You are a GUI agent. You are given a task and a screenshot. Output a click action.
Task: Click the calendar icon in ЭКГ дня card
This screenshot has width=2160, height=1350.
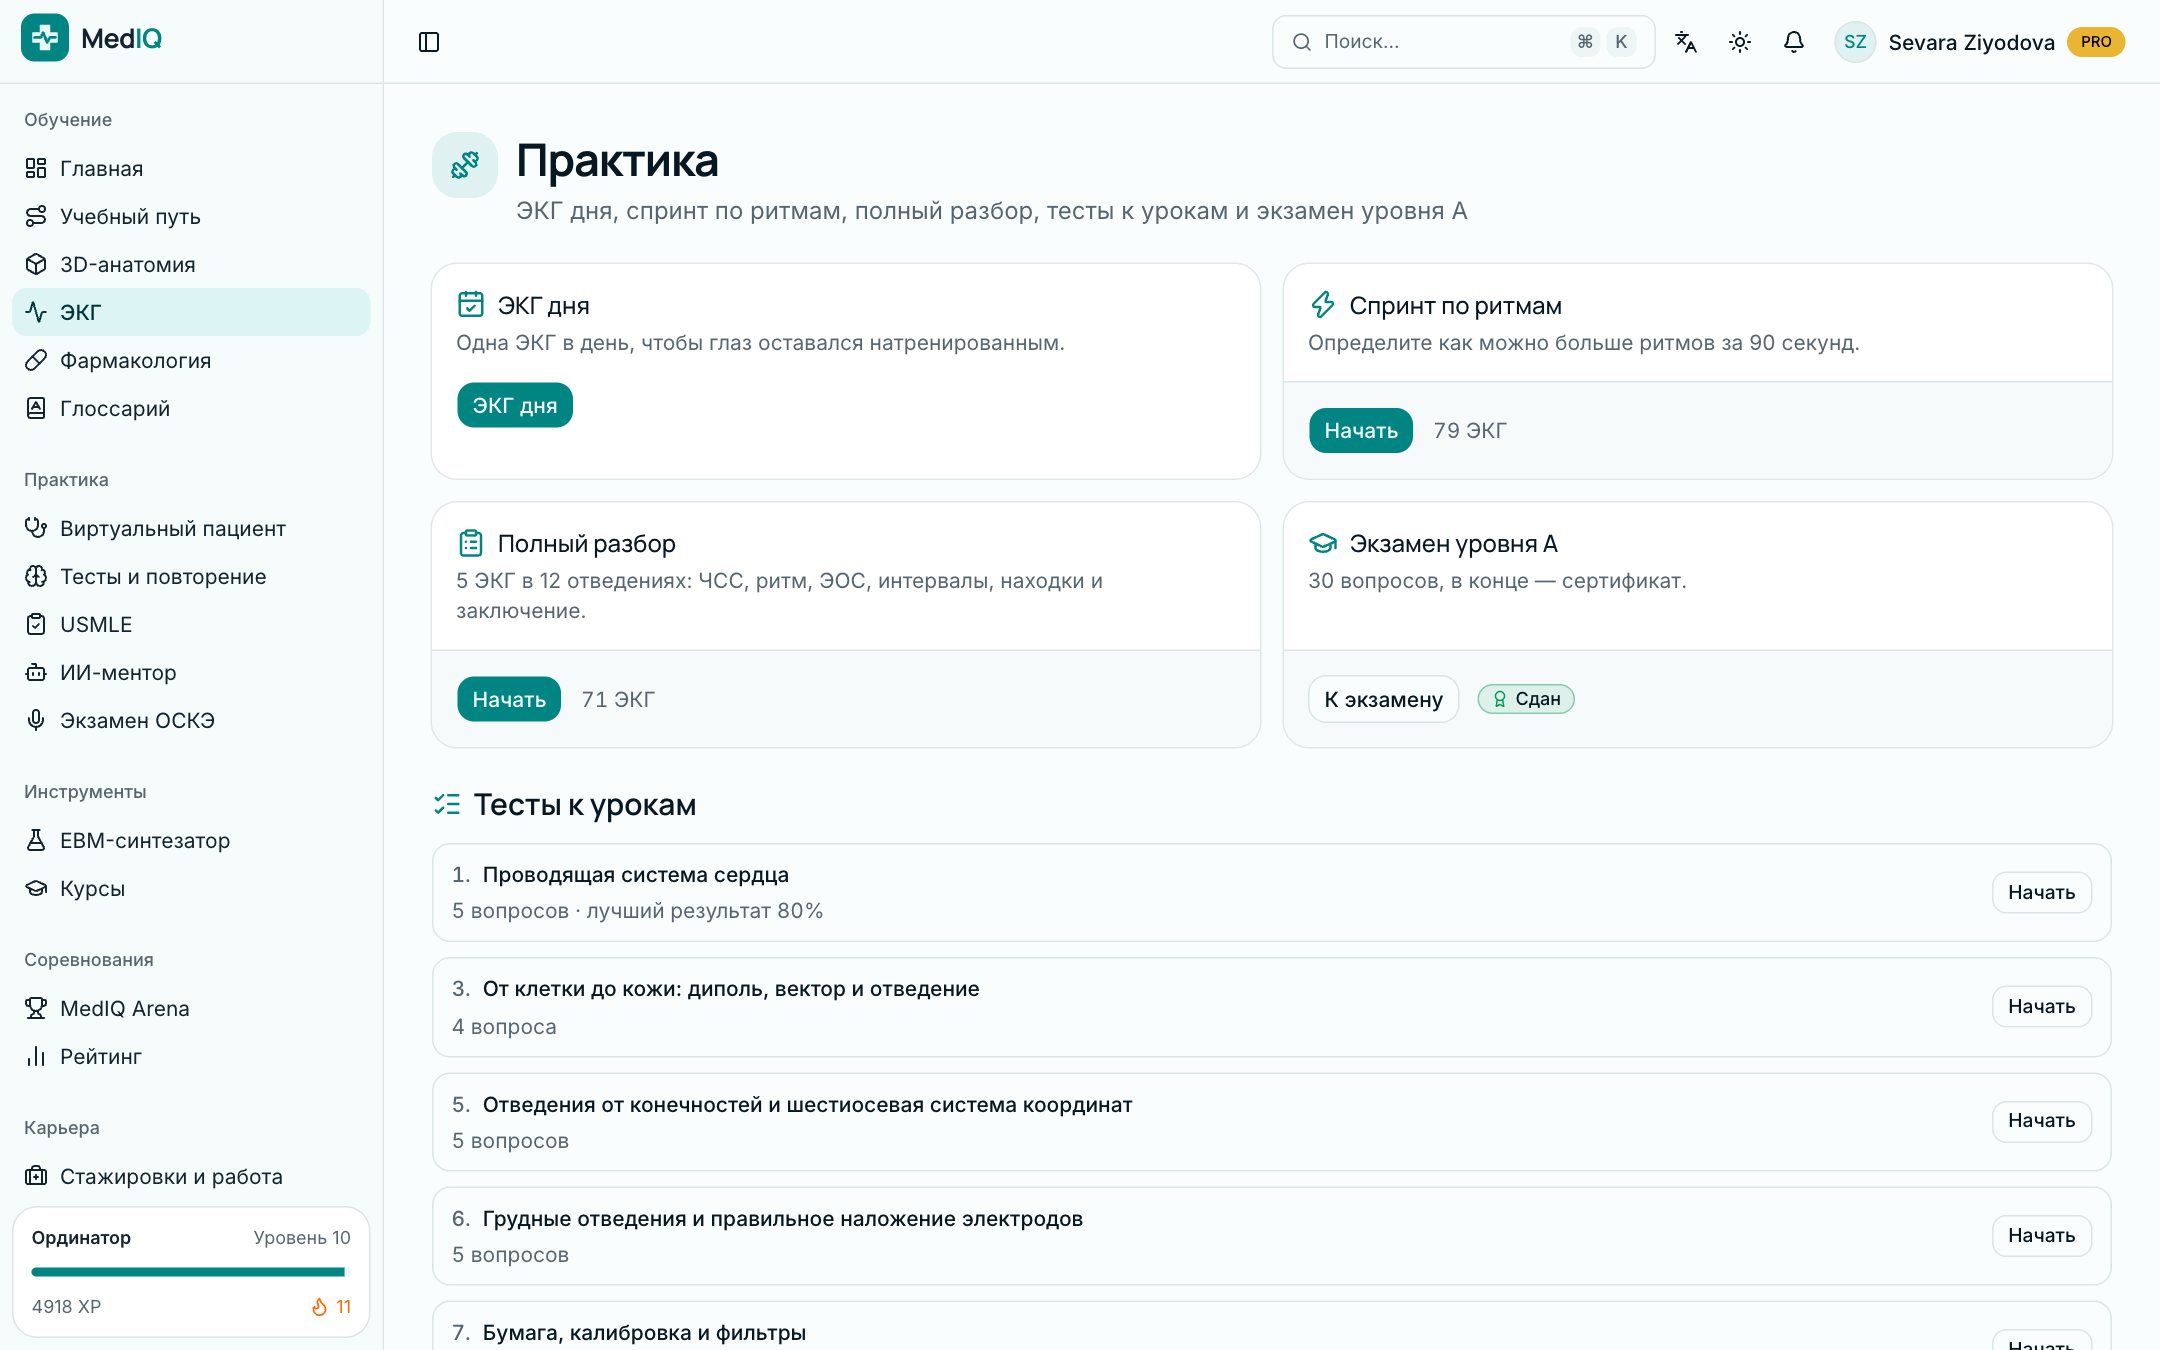pos(471,304)
